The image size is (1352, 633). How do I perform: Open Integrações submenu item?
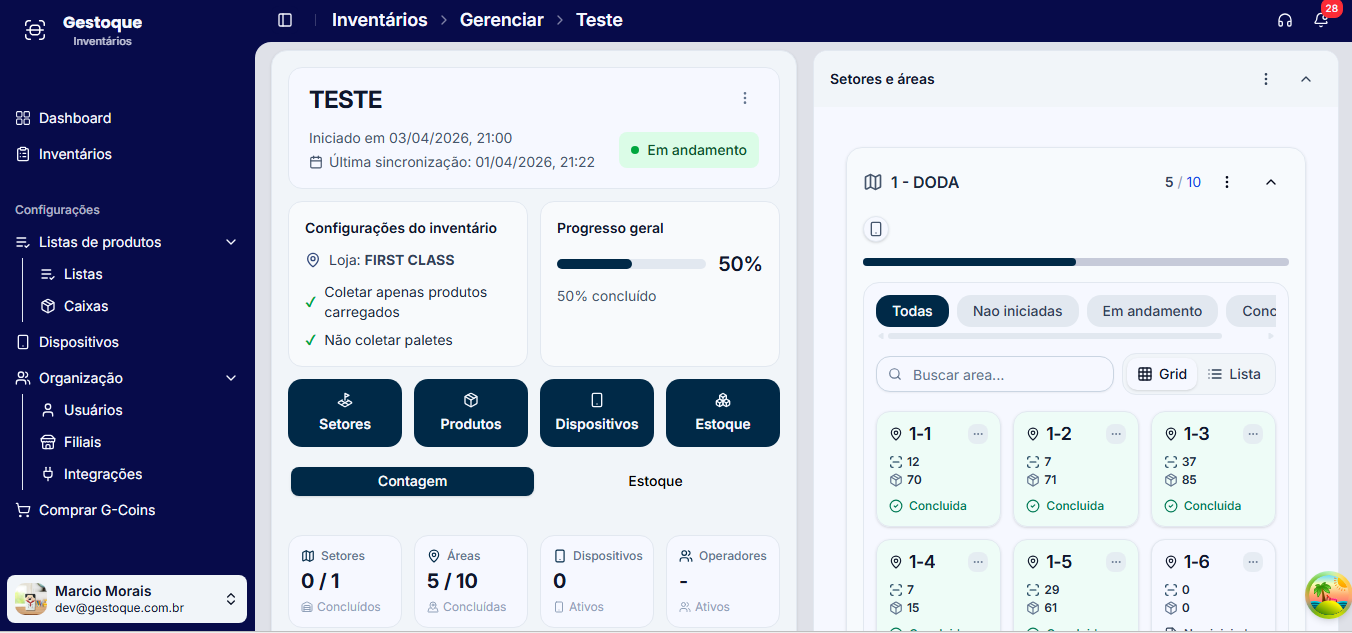point(103,474)
